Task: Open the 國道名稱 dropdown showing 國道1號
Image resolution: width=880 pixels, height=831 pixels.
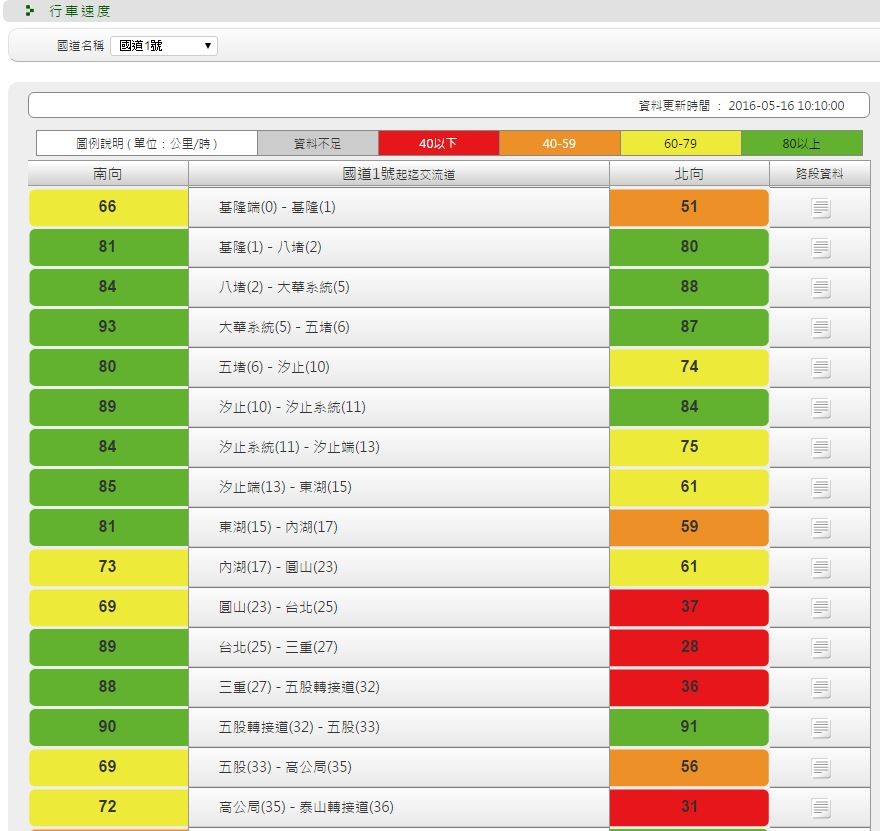Action: click(x=164, y=46)
